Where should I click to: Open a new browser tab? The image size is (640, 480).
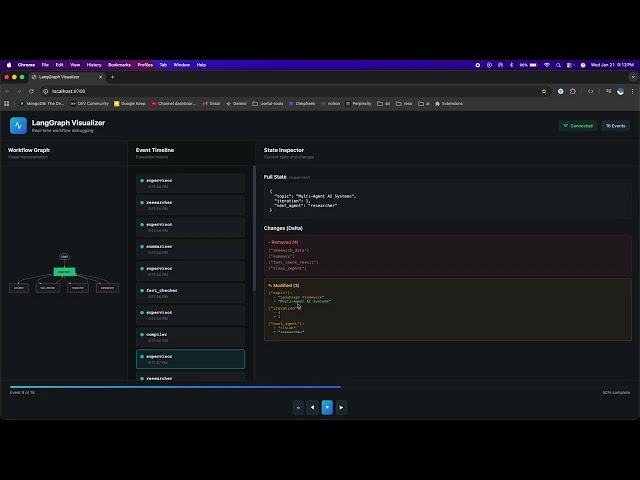pos(113,77)
